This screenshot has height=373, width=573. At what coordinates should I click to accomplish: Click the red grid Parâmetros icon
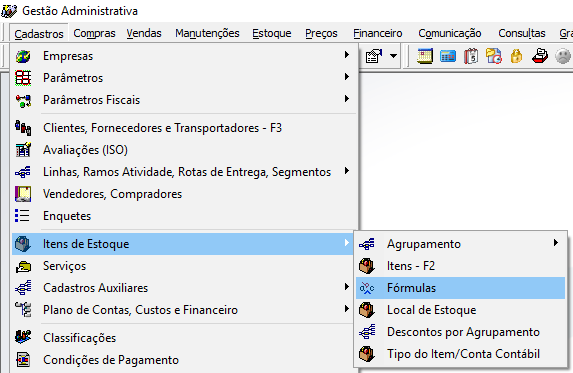(x=23, y=78)
